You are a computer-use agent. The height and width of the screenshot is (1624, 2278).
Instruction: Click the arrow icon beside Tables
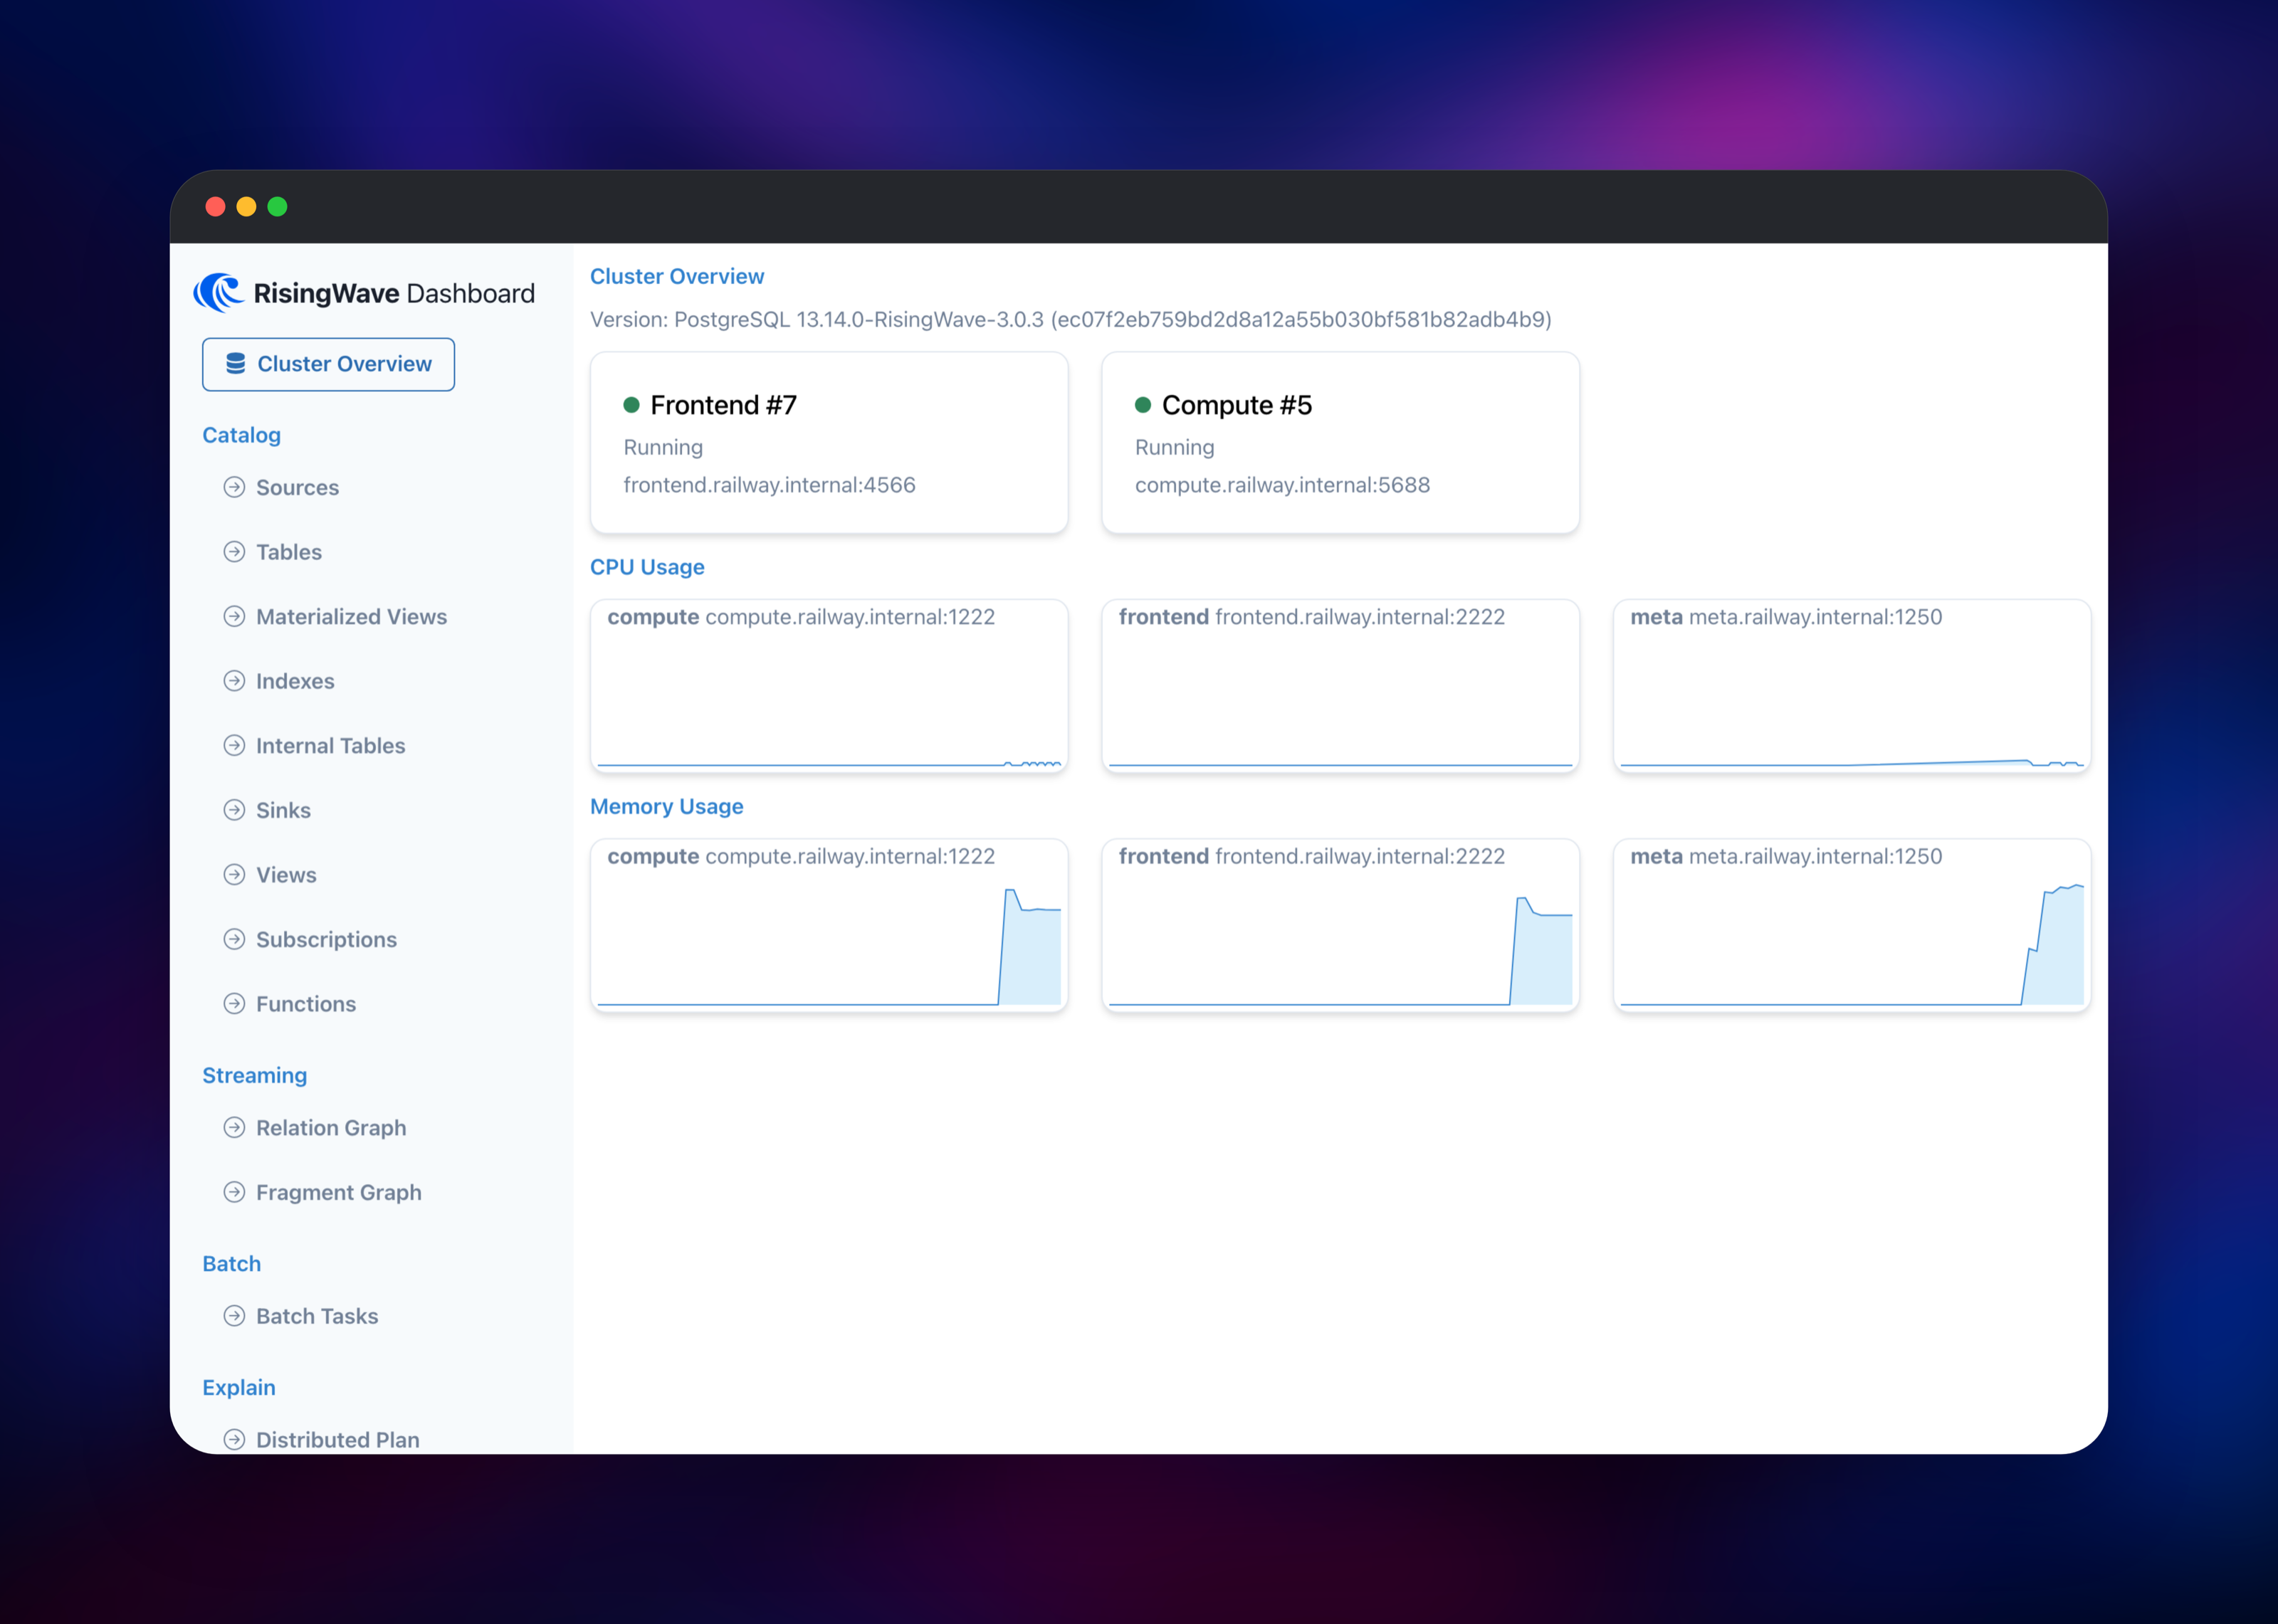click(x=234, y=552)
